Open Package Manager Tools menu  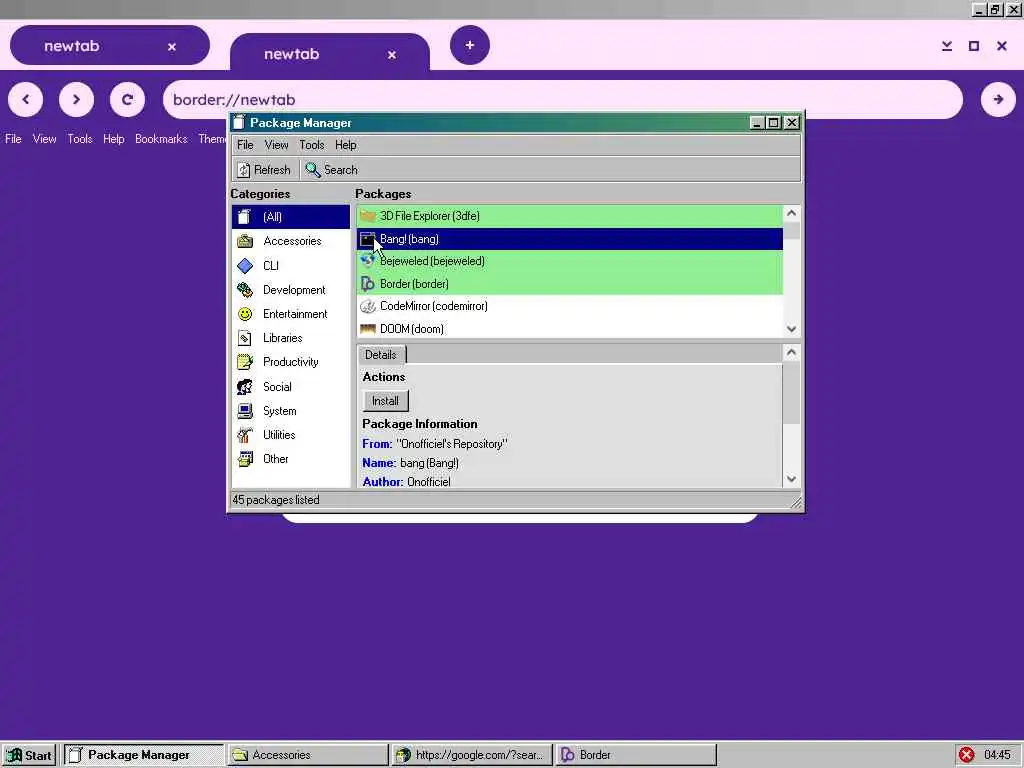point(312,145)
